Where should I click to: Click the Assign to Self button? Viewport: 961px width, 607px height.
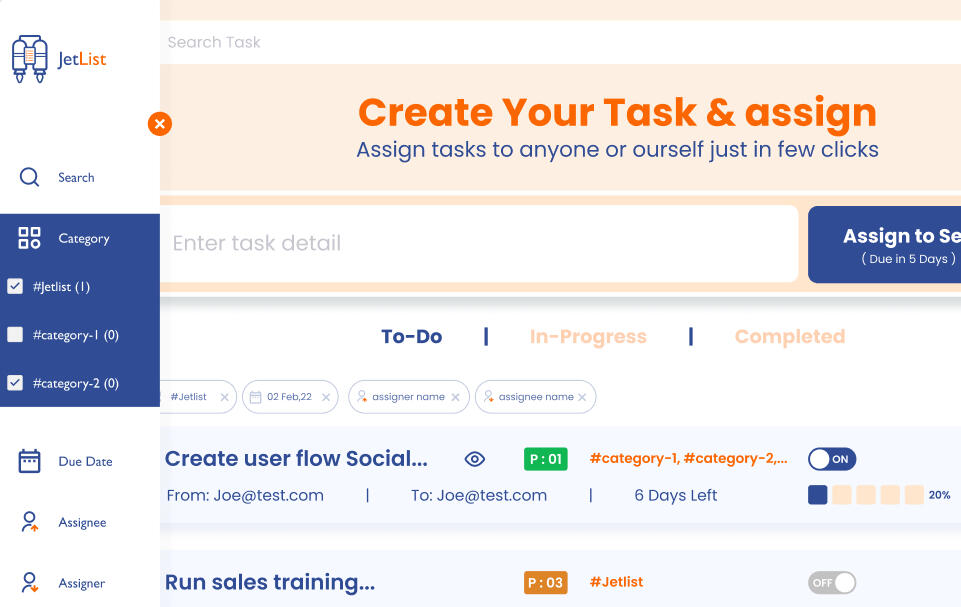coord(884,245)
